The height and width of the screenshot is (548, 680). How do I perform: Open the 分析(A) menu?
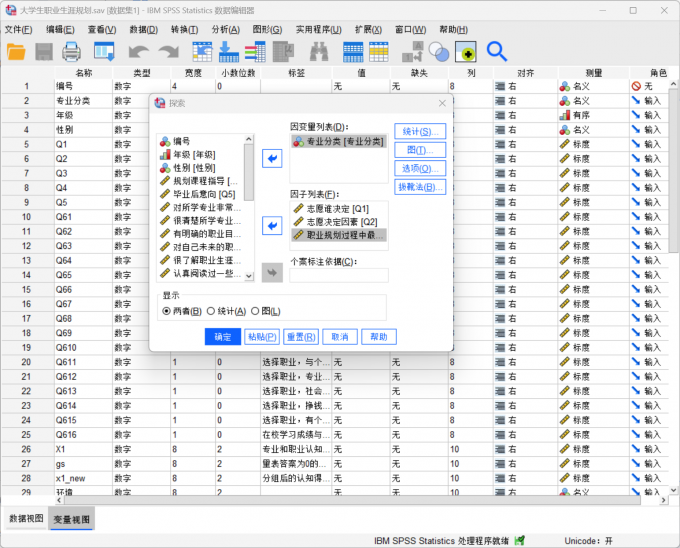point(226,29)
